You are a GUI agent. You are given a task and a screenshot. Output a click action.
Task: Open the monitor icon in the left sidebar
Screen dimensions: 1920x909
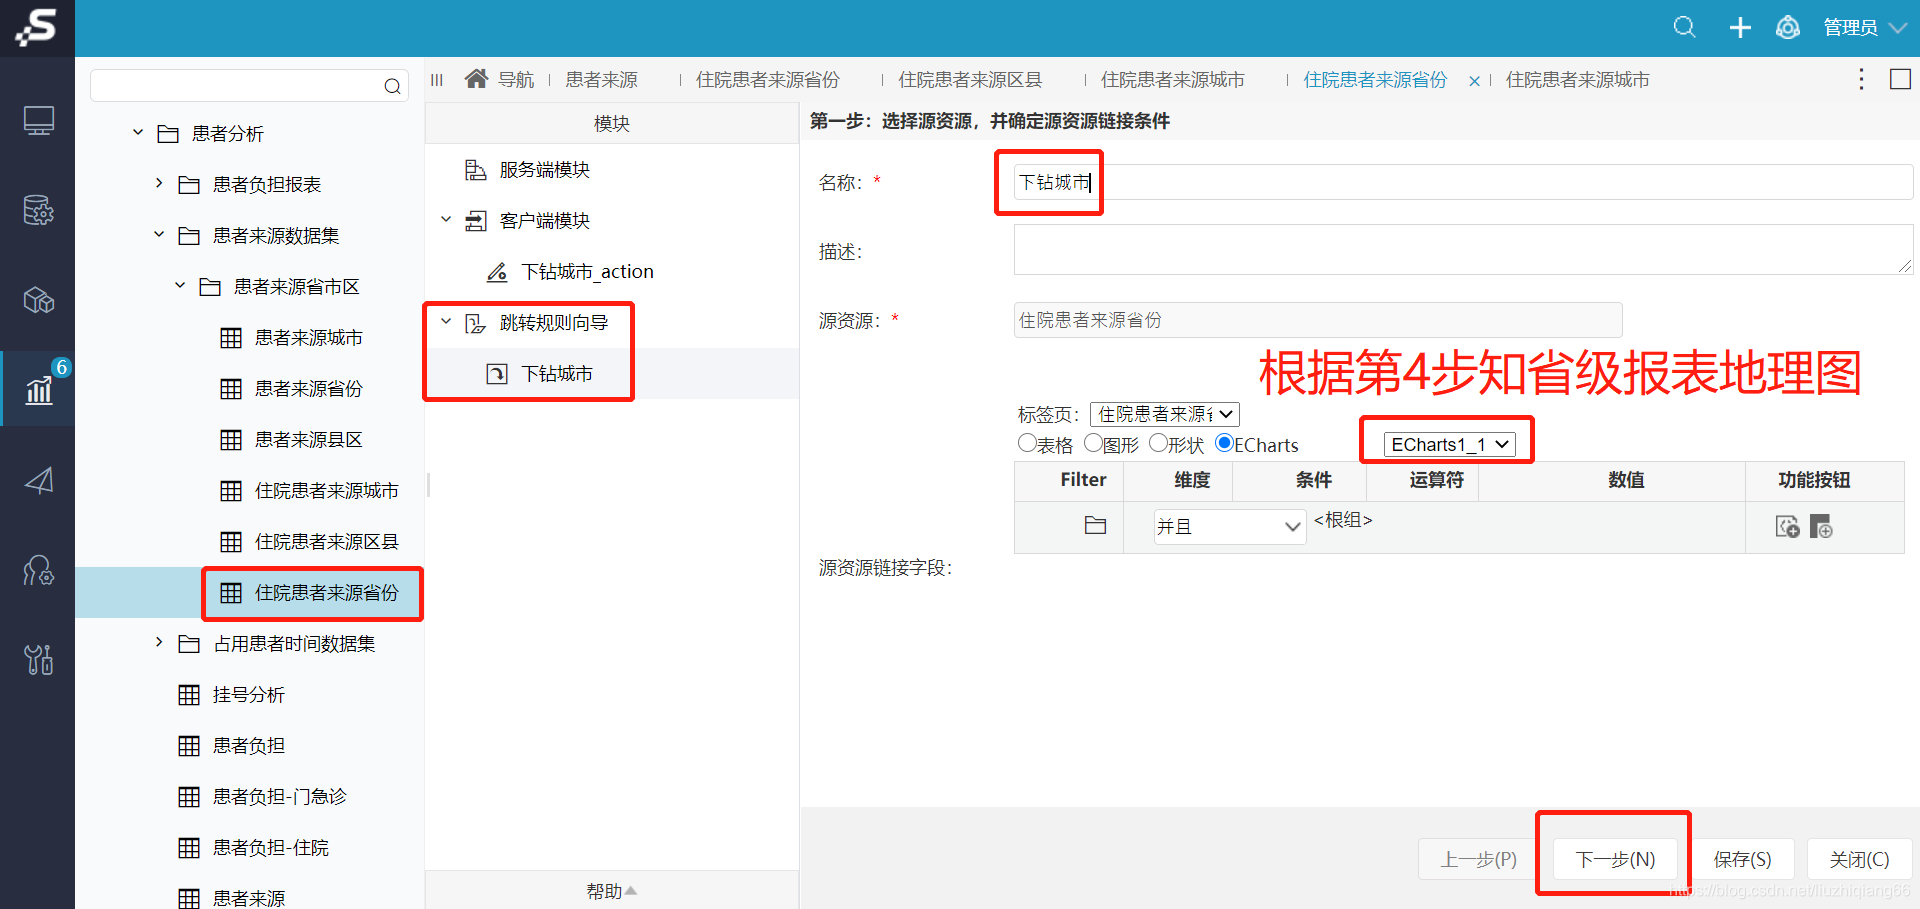(38, 121)
